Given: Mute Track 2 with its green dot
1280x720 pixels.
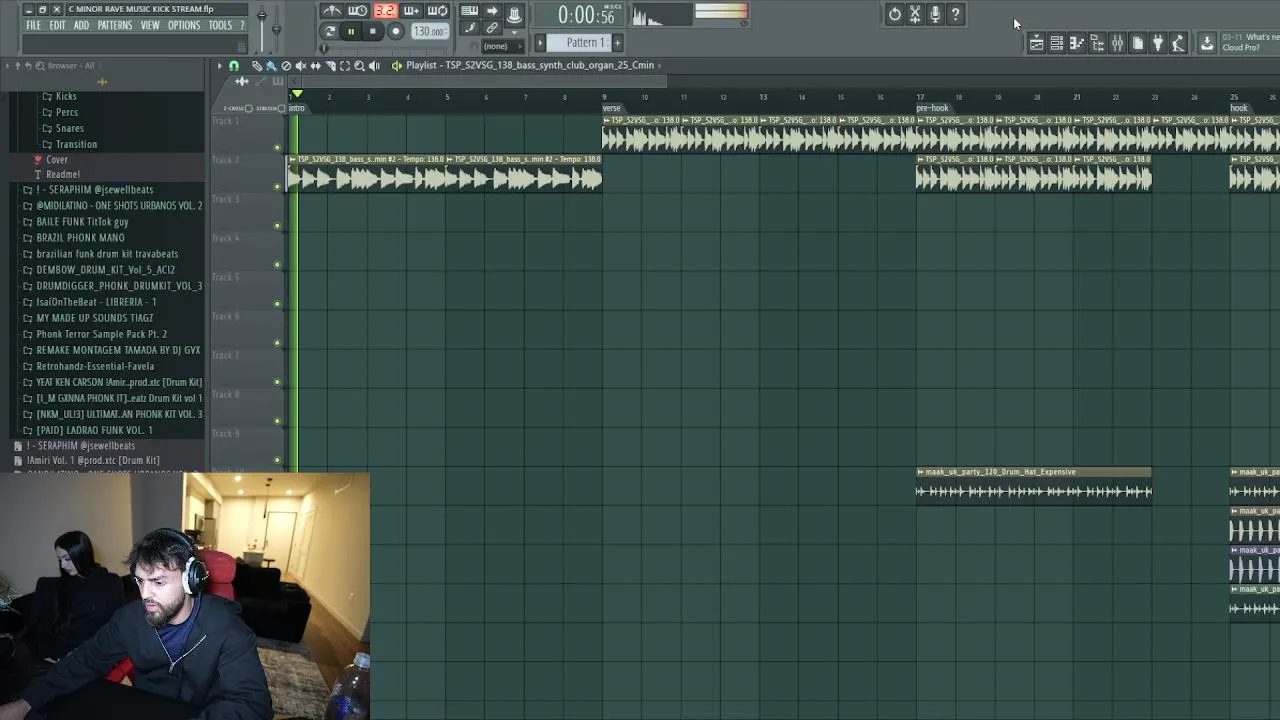Looking at the screenshot, I should [x=277, y=187].
